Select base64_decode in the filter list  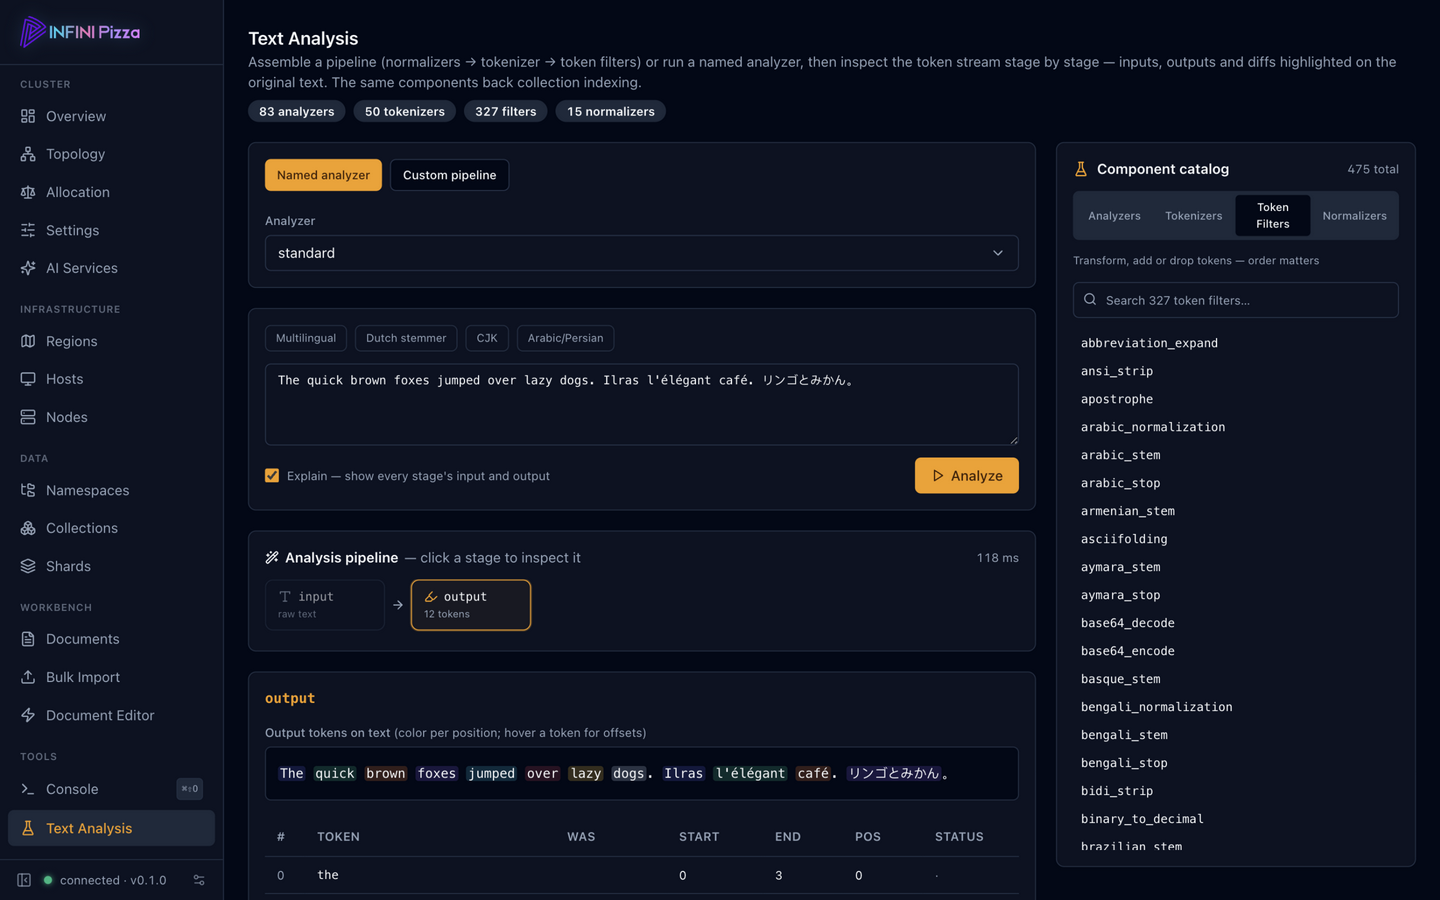[1128, 623]
